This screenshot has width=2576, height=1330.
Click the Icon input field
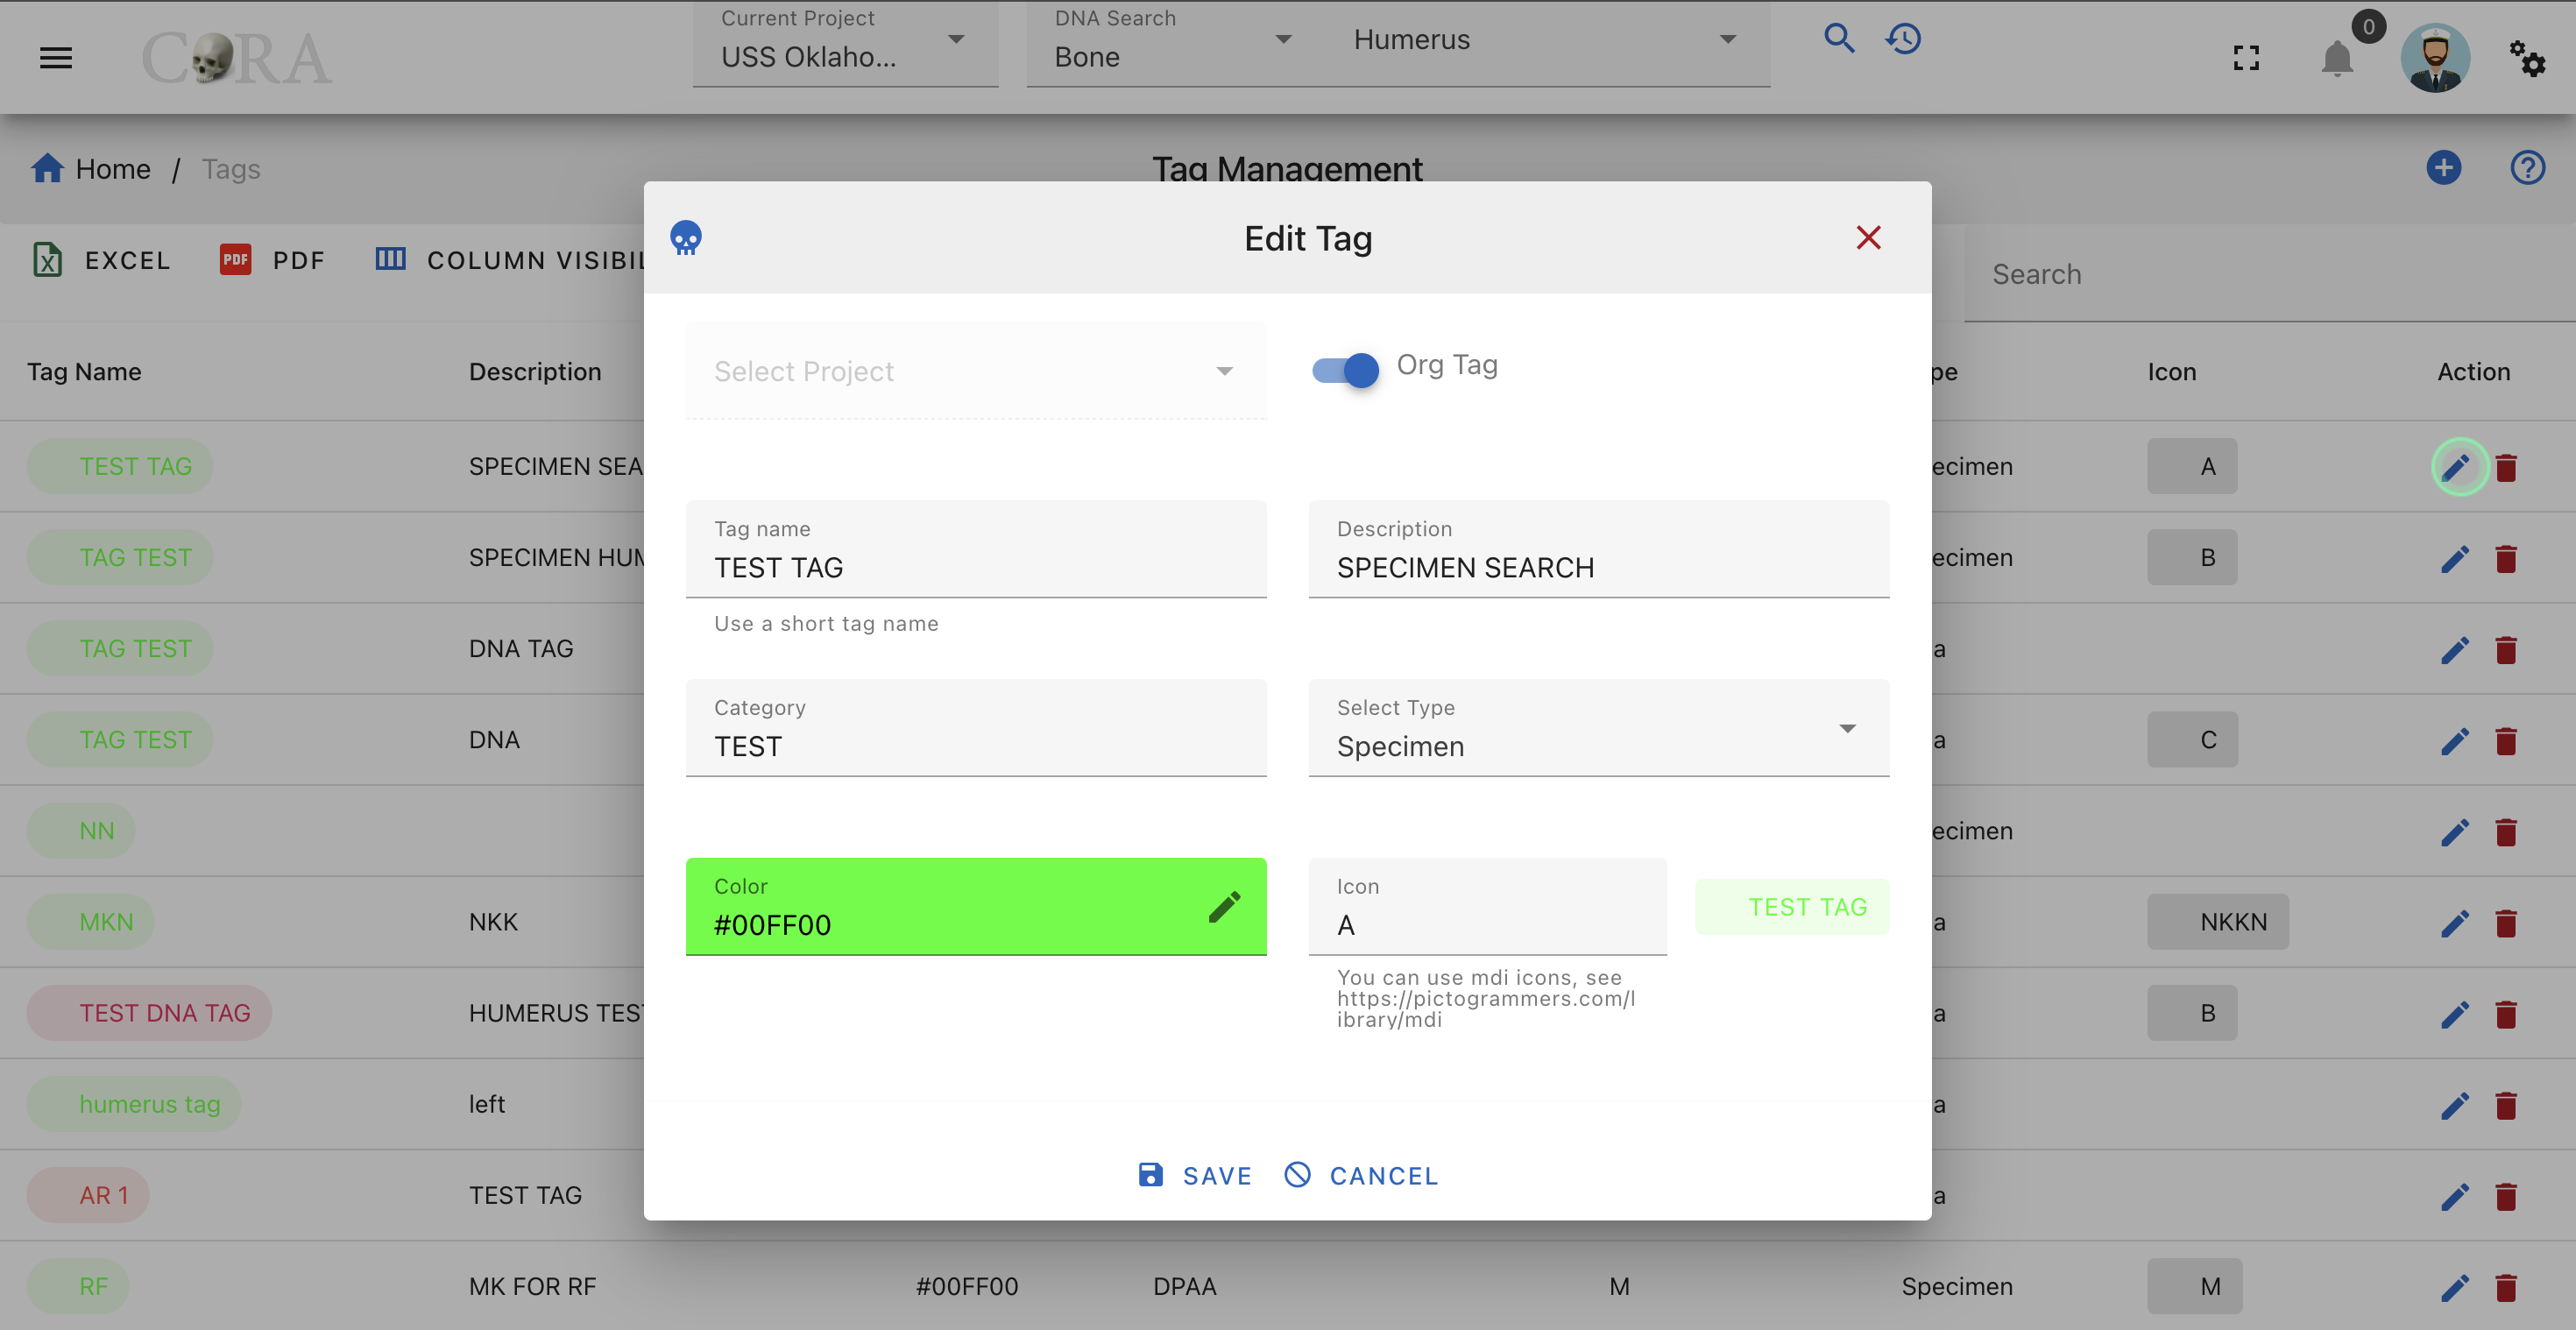(x=1487, y=906)
